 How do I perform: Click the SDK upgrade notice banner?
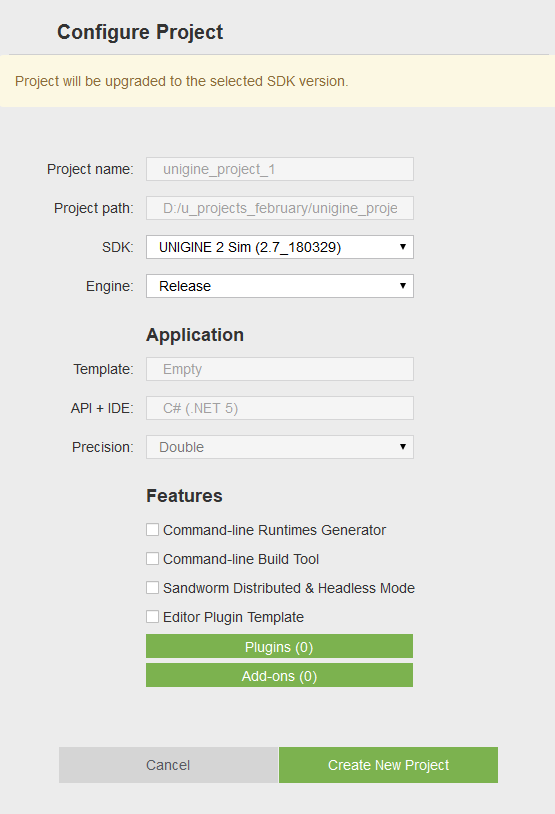pyautogui.click(x=277, y=81)
